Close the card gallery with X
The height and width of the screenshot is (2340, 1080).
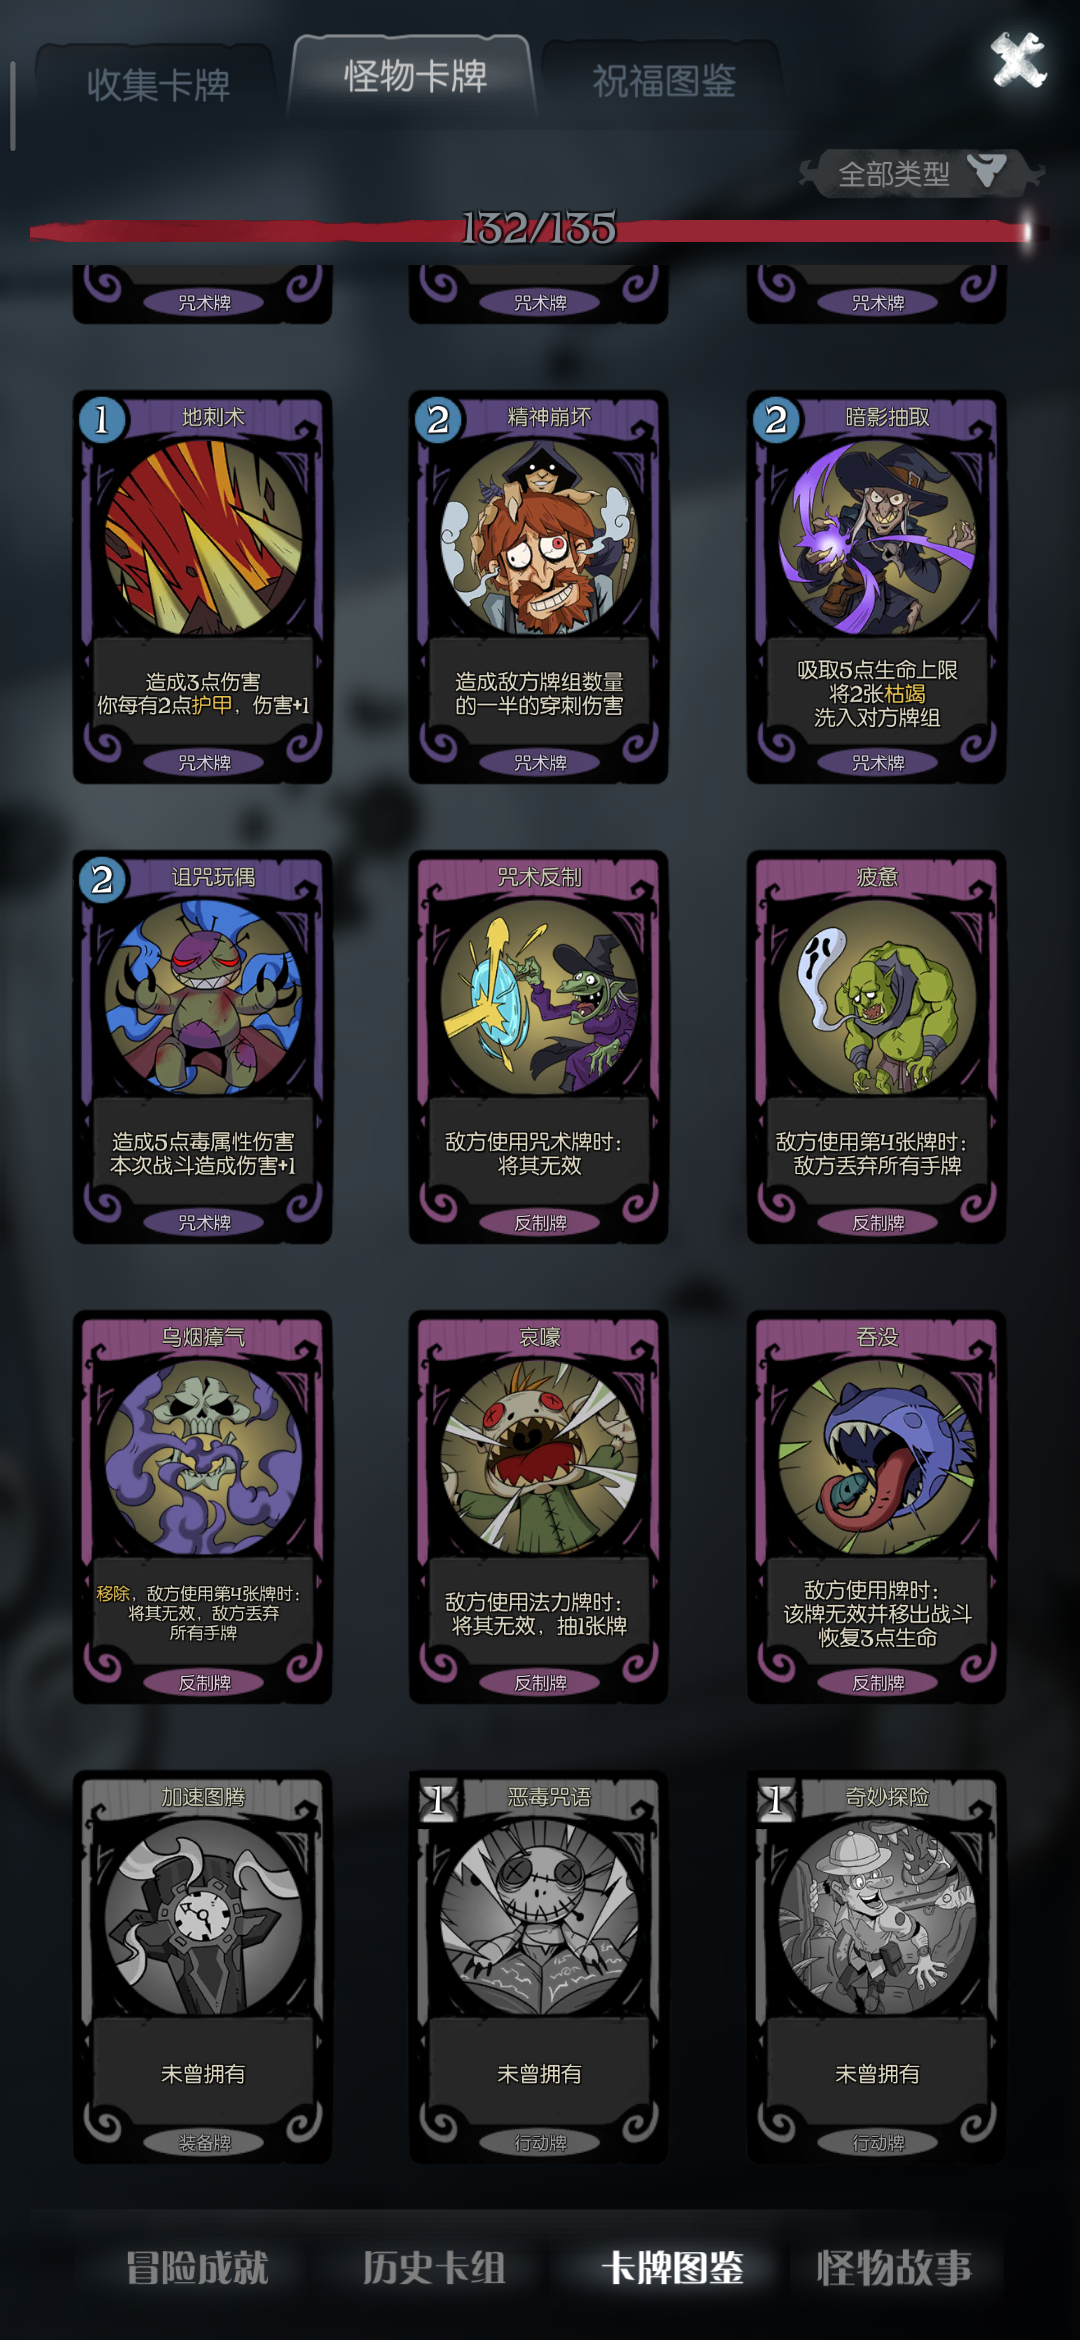coord(1018,60)
